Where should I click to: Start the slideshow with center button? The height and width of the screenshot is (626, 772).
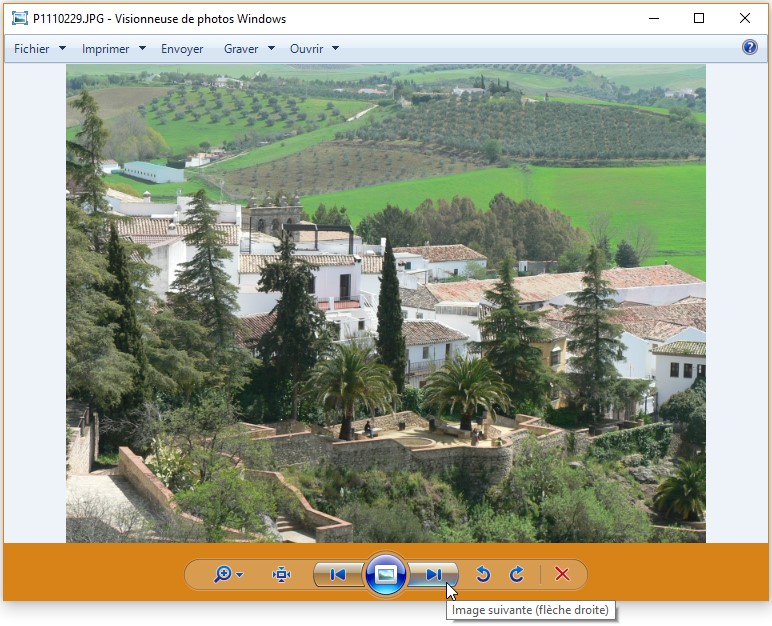click(x=386, y=574)
